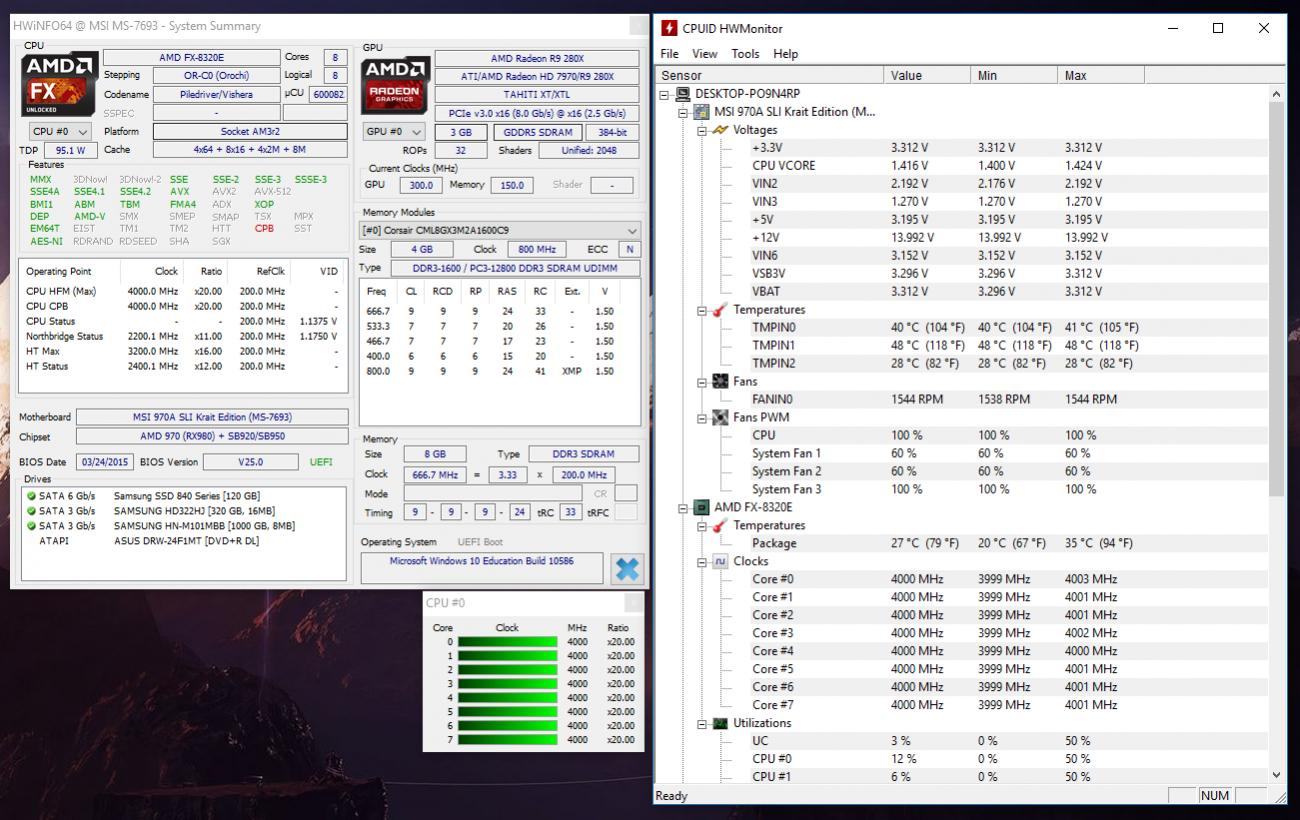Click the DESKTOP-PO9N4RP computer icon
Screen dimensions: 1300x820
coord(683,94)
